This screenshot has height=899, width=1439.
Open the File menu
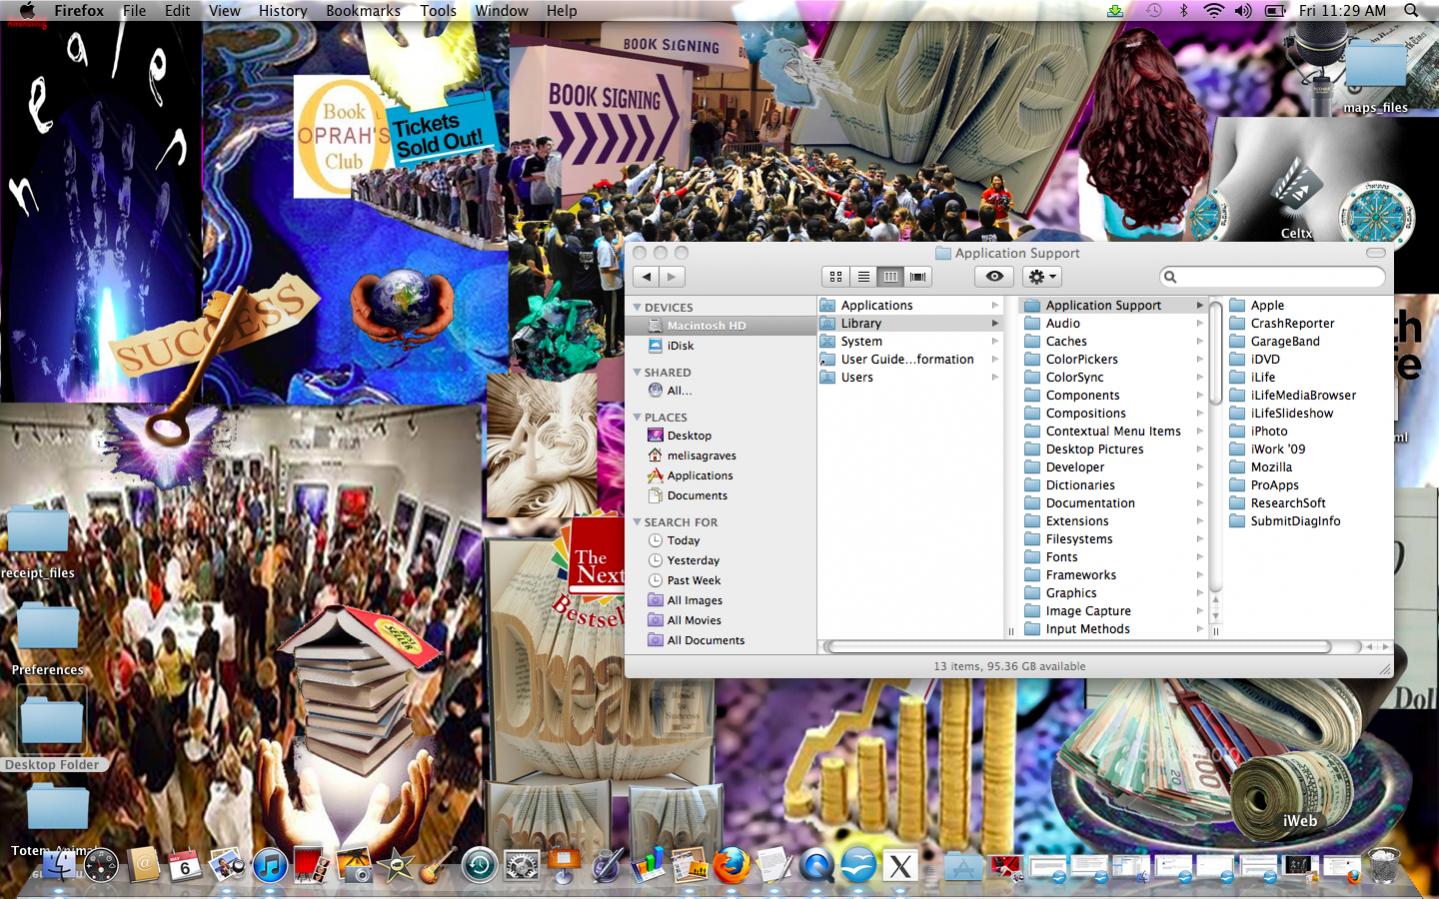[x=134, y=11]
